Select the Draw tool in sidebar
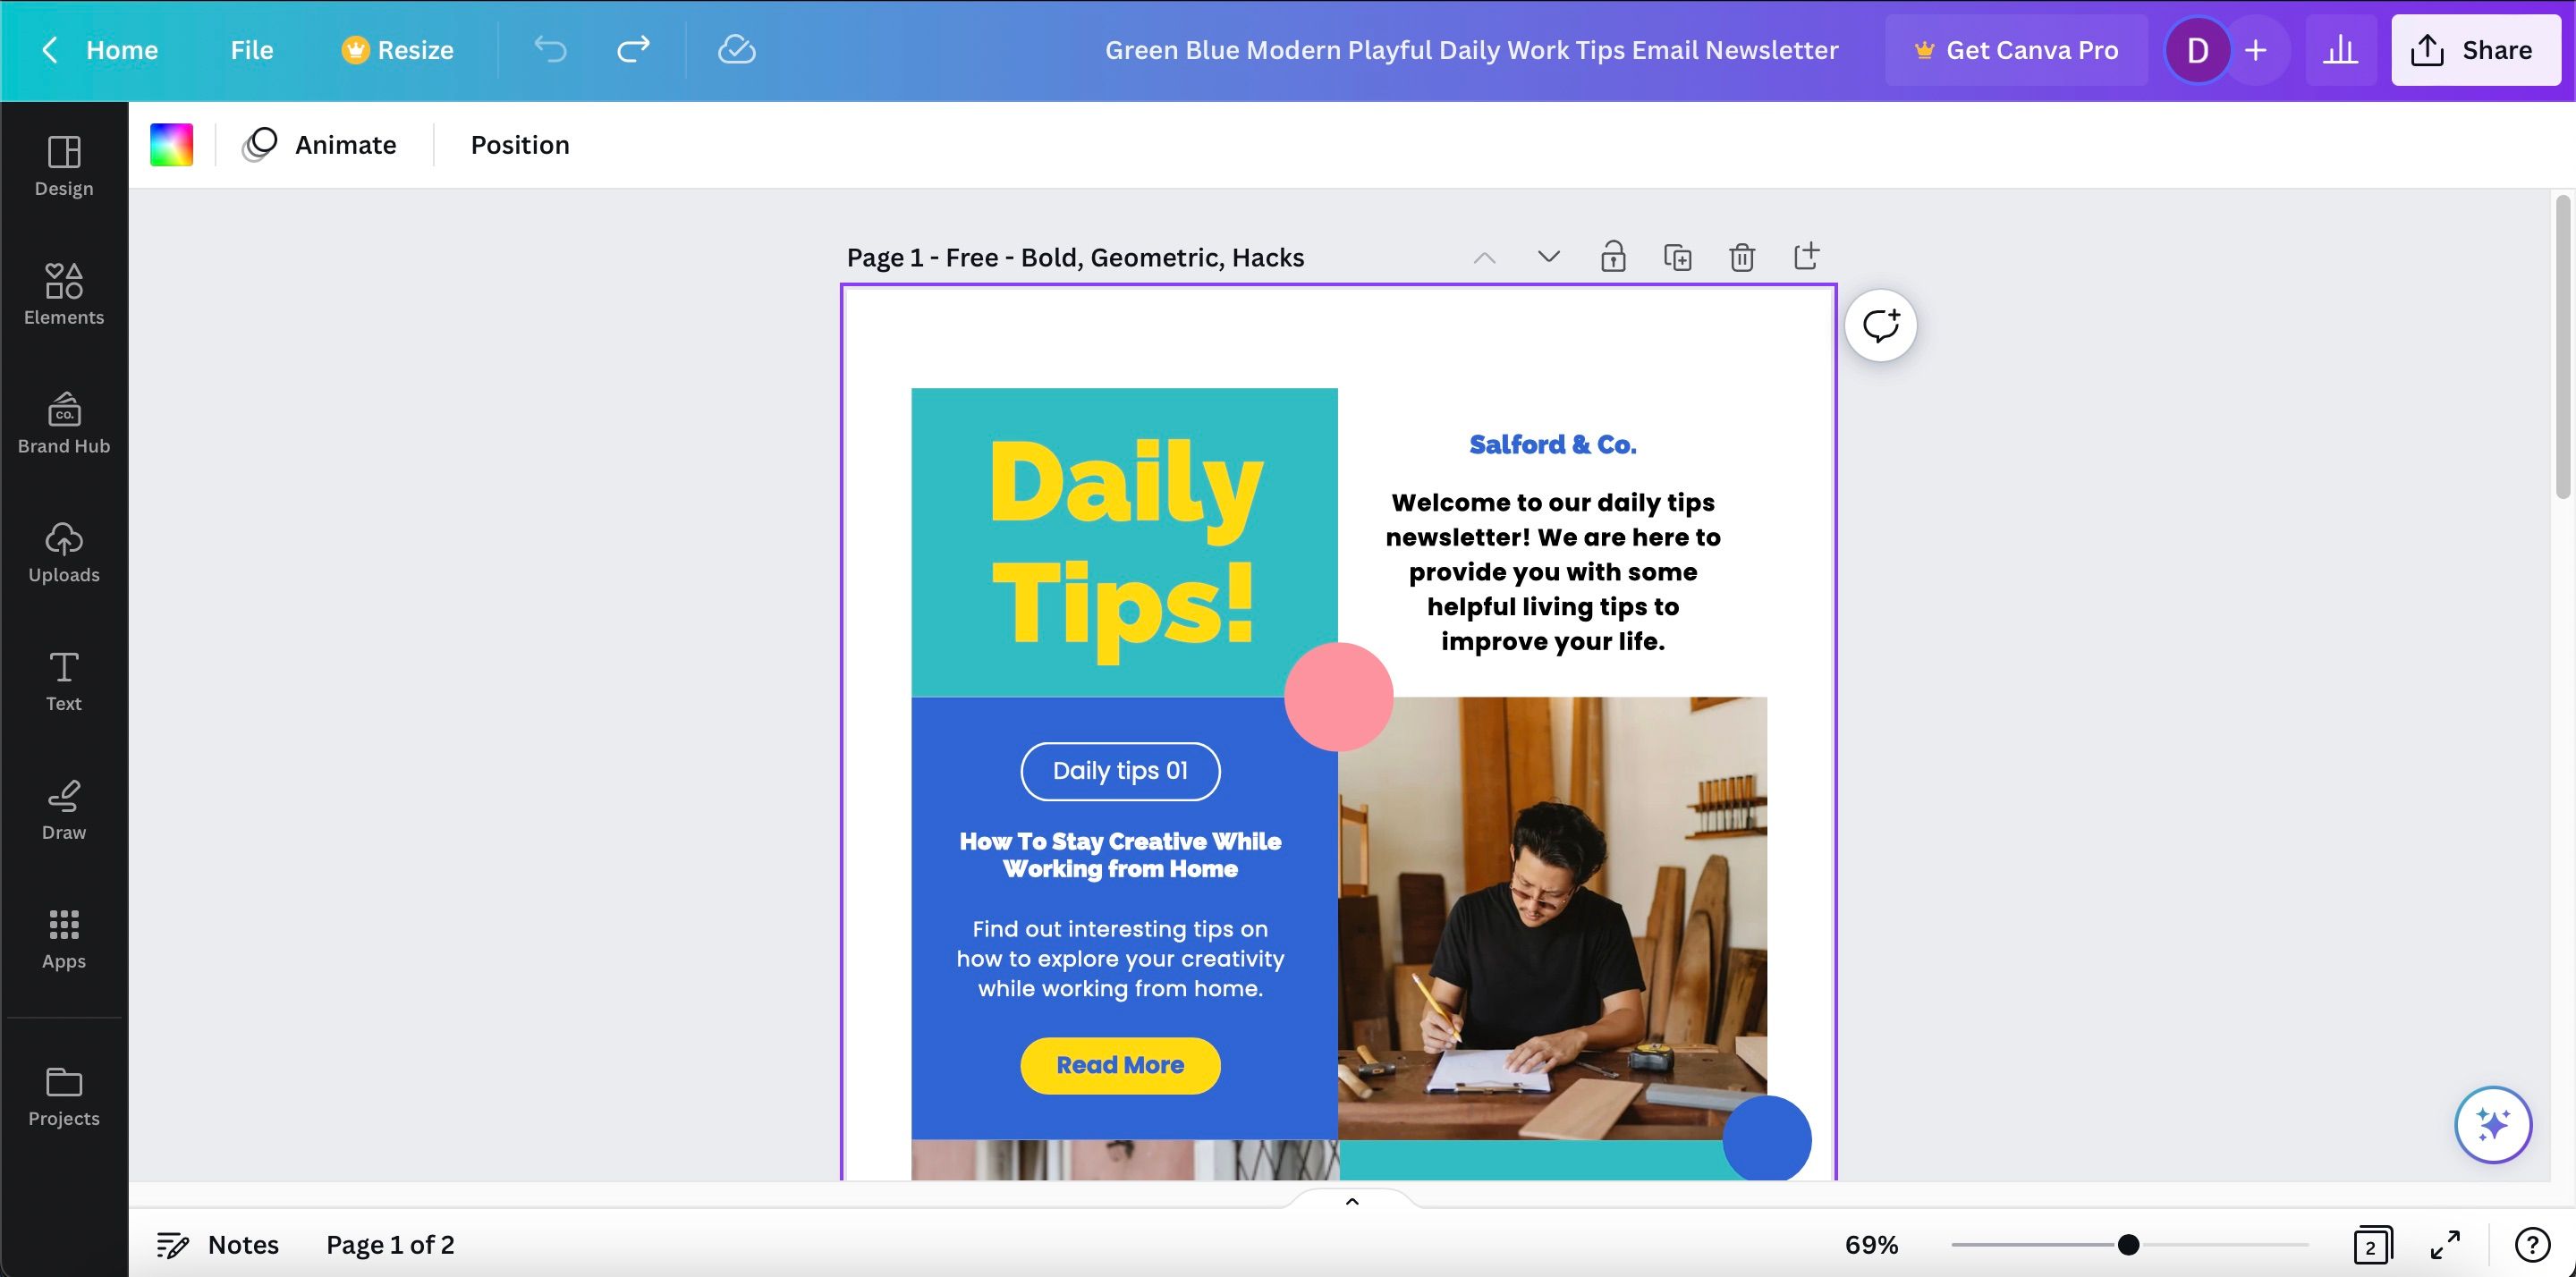This screenshot has width=2576, height=1277. tap(64, 810)
